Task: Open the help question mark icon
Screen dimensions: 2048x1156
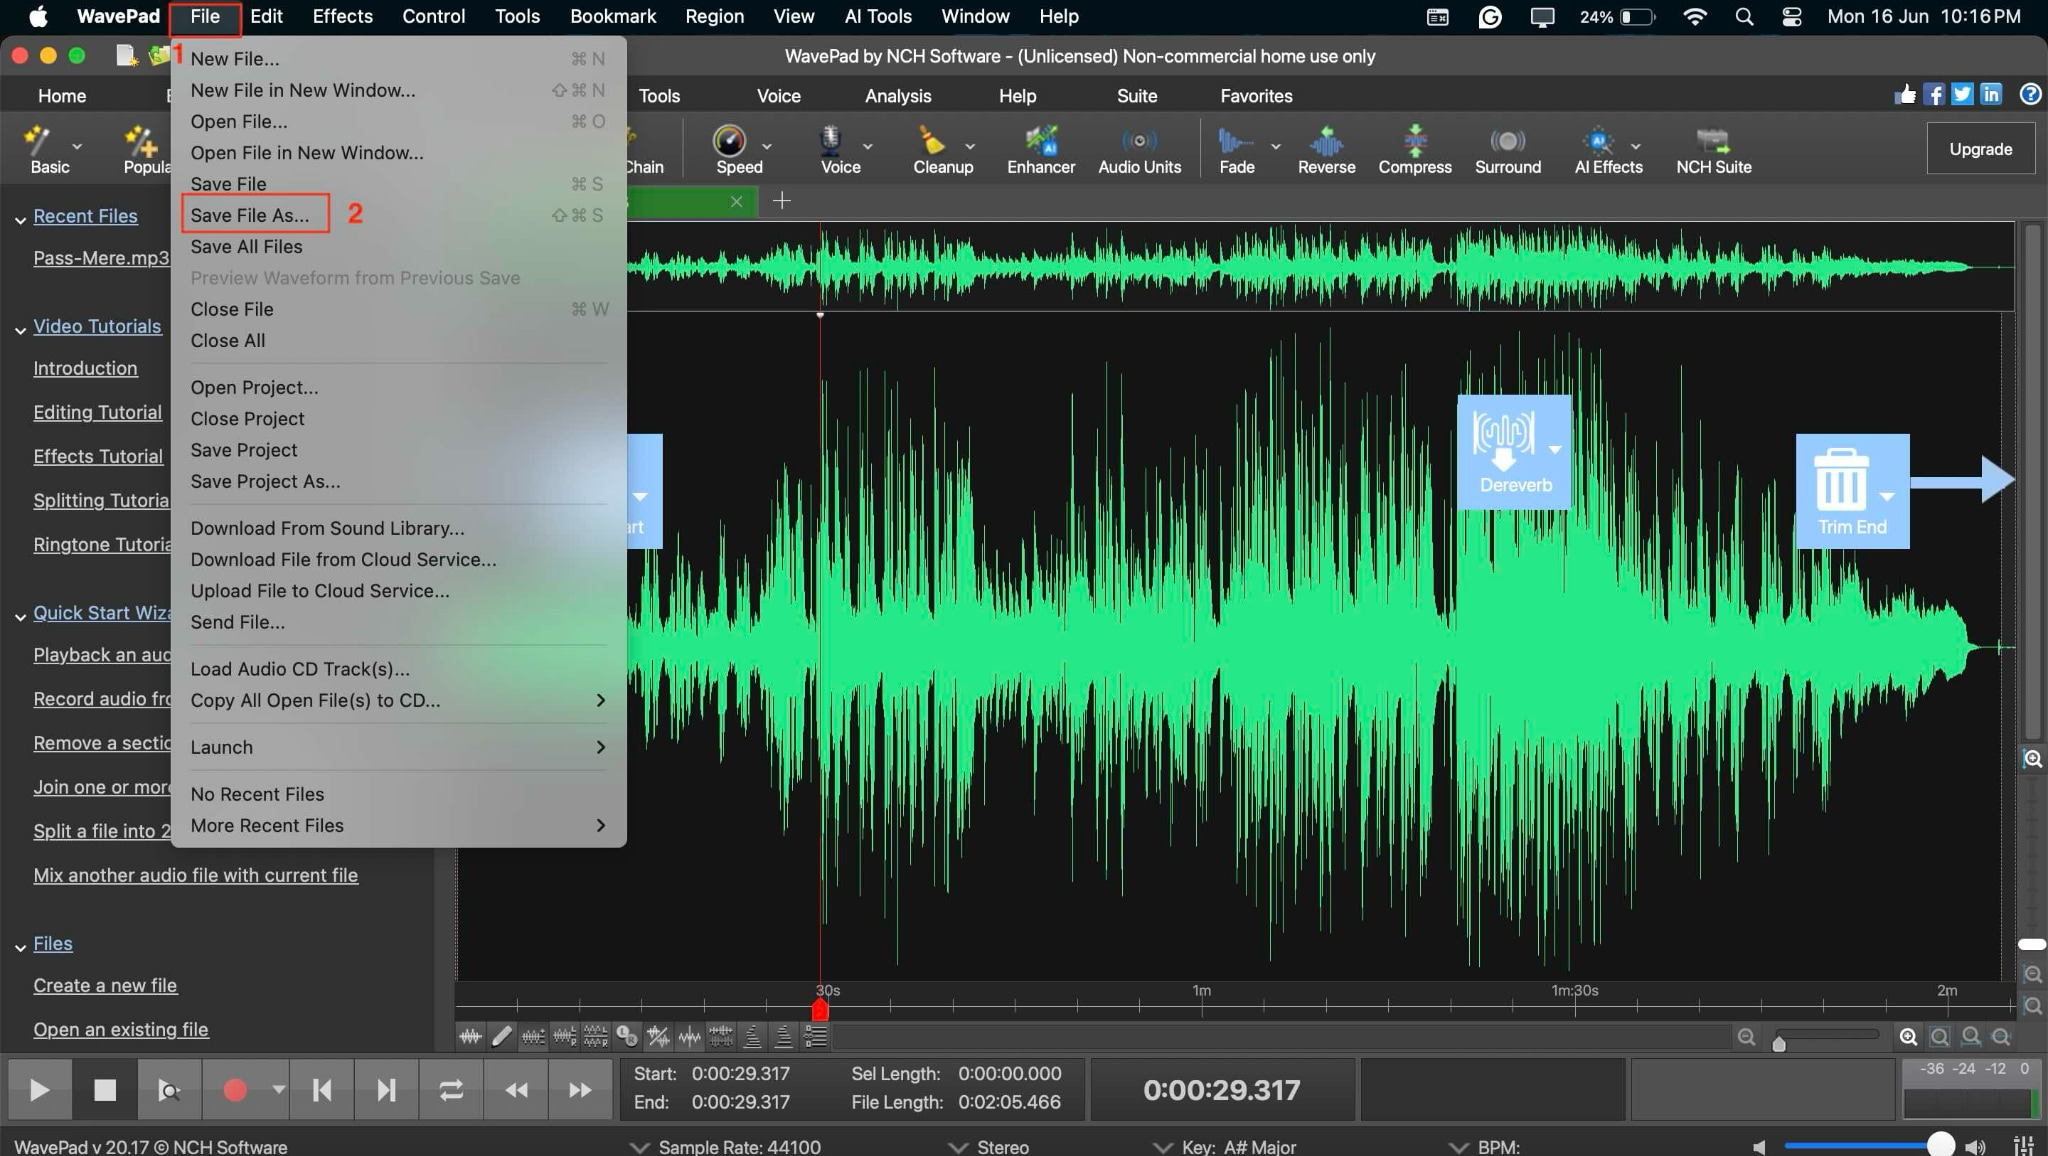Action: click(2030, 94)
